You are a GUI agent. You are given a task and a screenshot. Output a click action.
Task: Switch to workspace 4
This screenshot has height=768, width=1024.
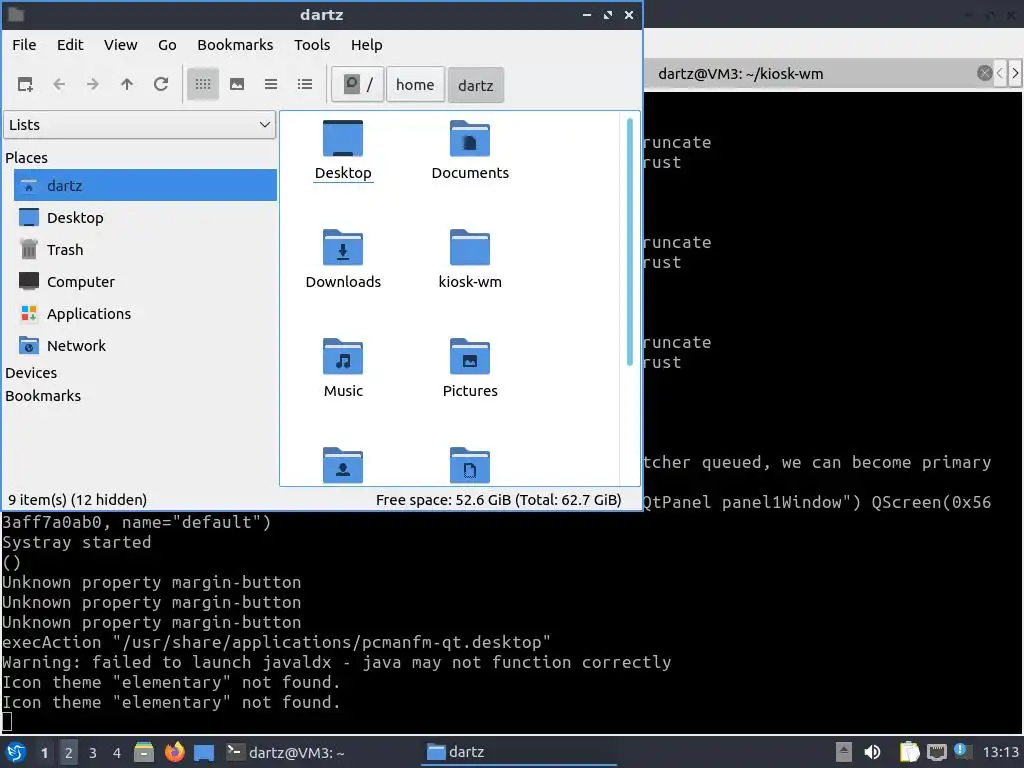116,753
